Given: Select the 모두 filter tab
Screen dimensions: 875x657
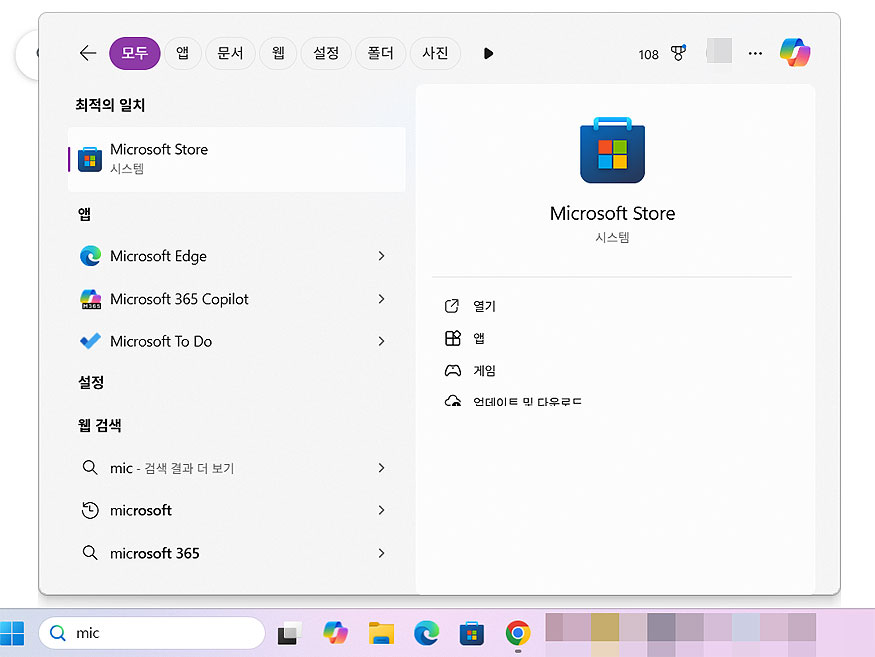Looking at the screenshot, I should (x=134, y=53).
